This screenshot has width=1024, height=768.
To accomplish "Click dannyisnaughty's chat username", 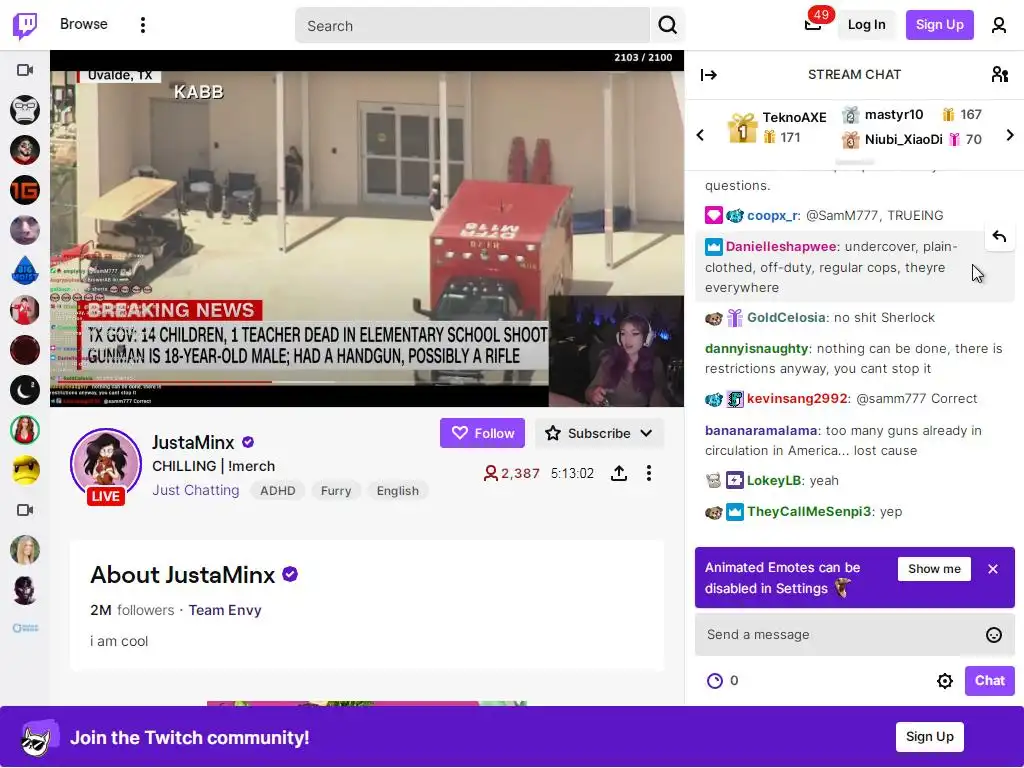I will click(x=756, y=349).
